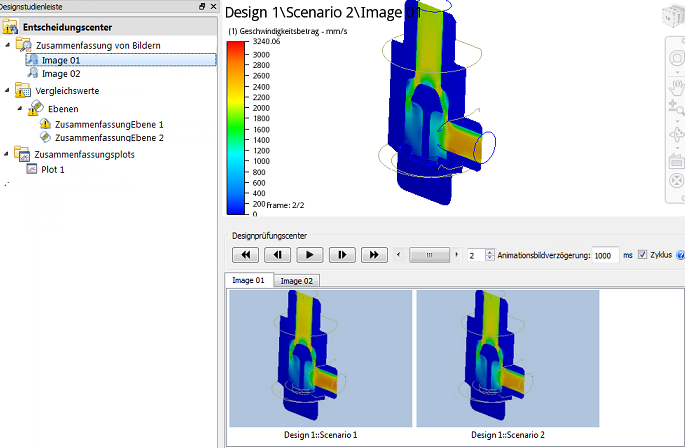Screen dimensions: 685x448
Task: Collapse Zusammenfassung von Bildern node
Action: coord(7,45)
